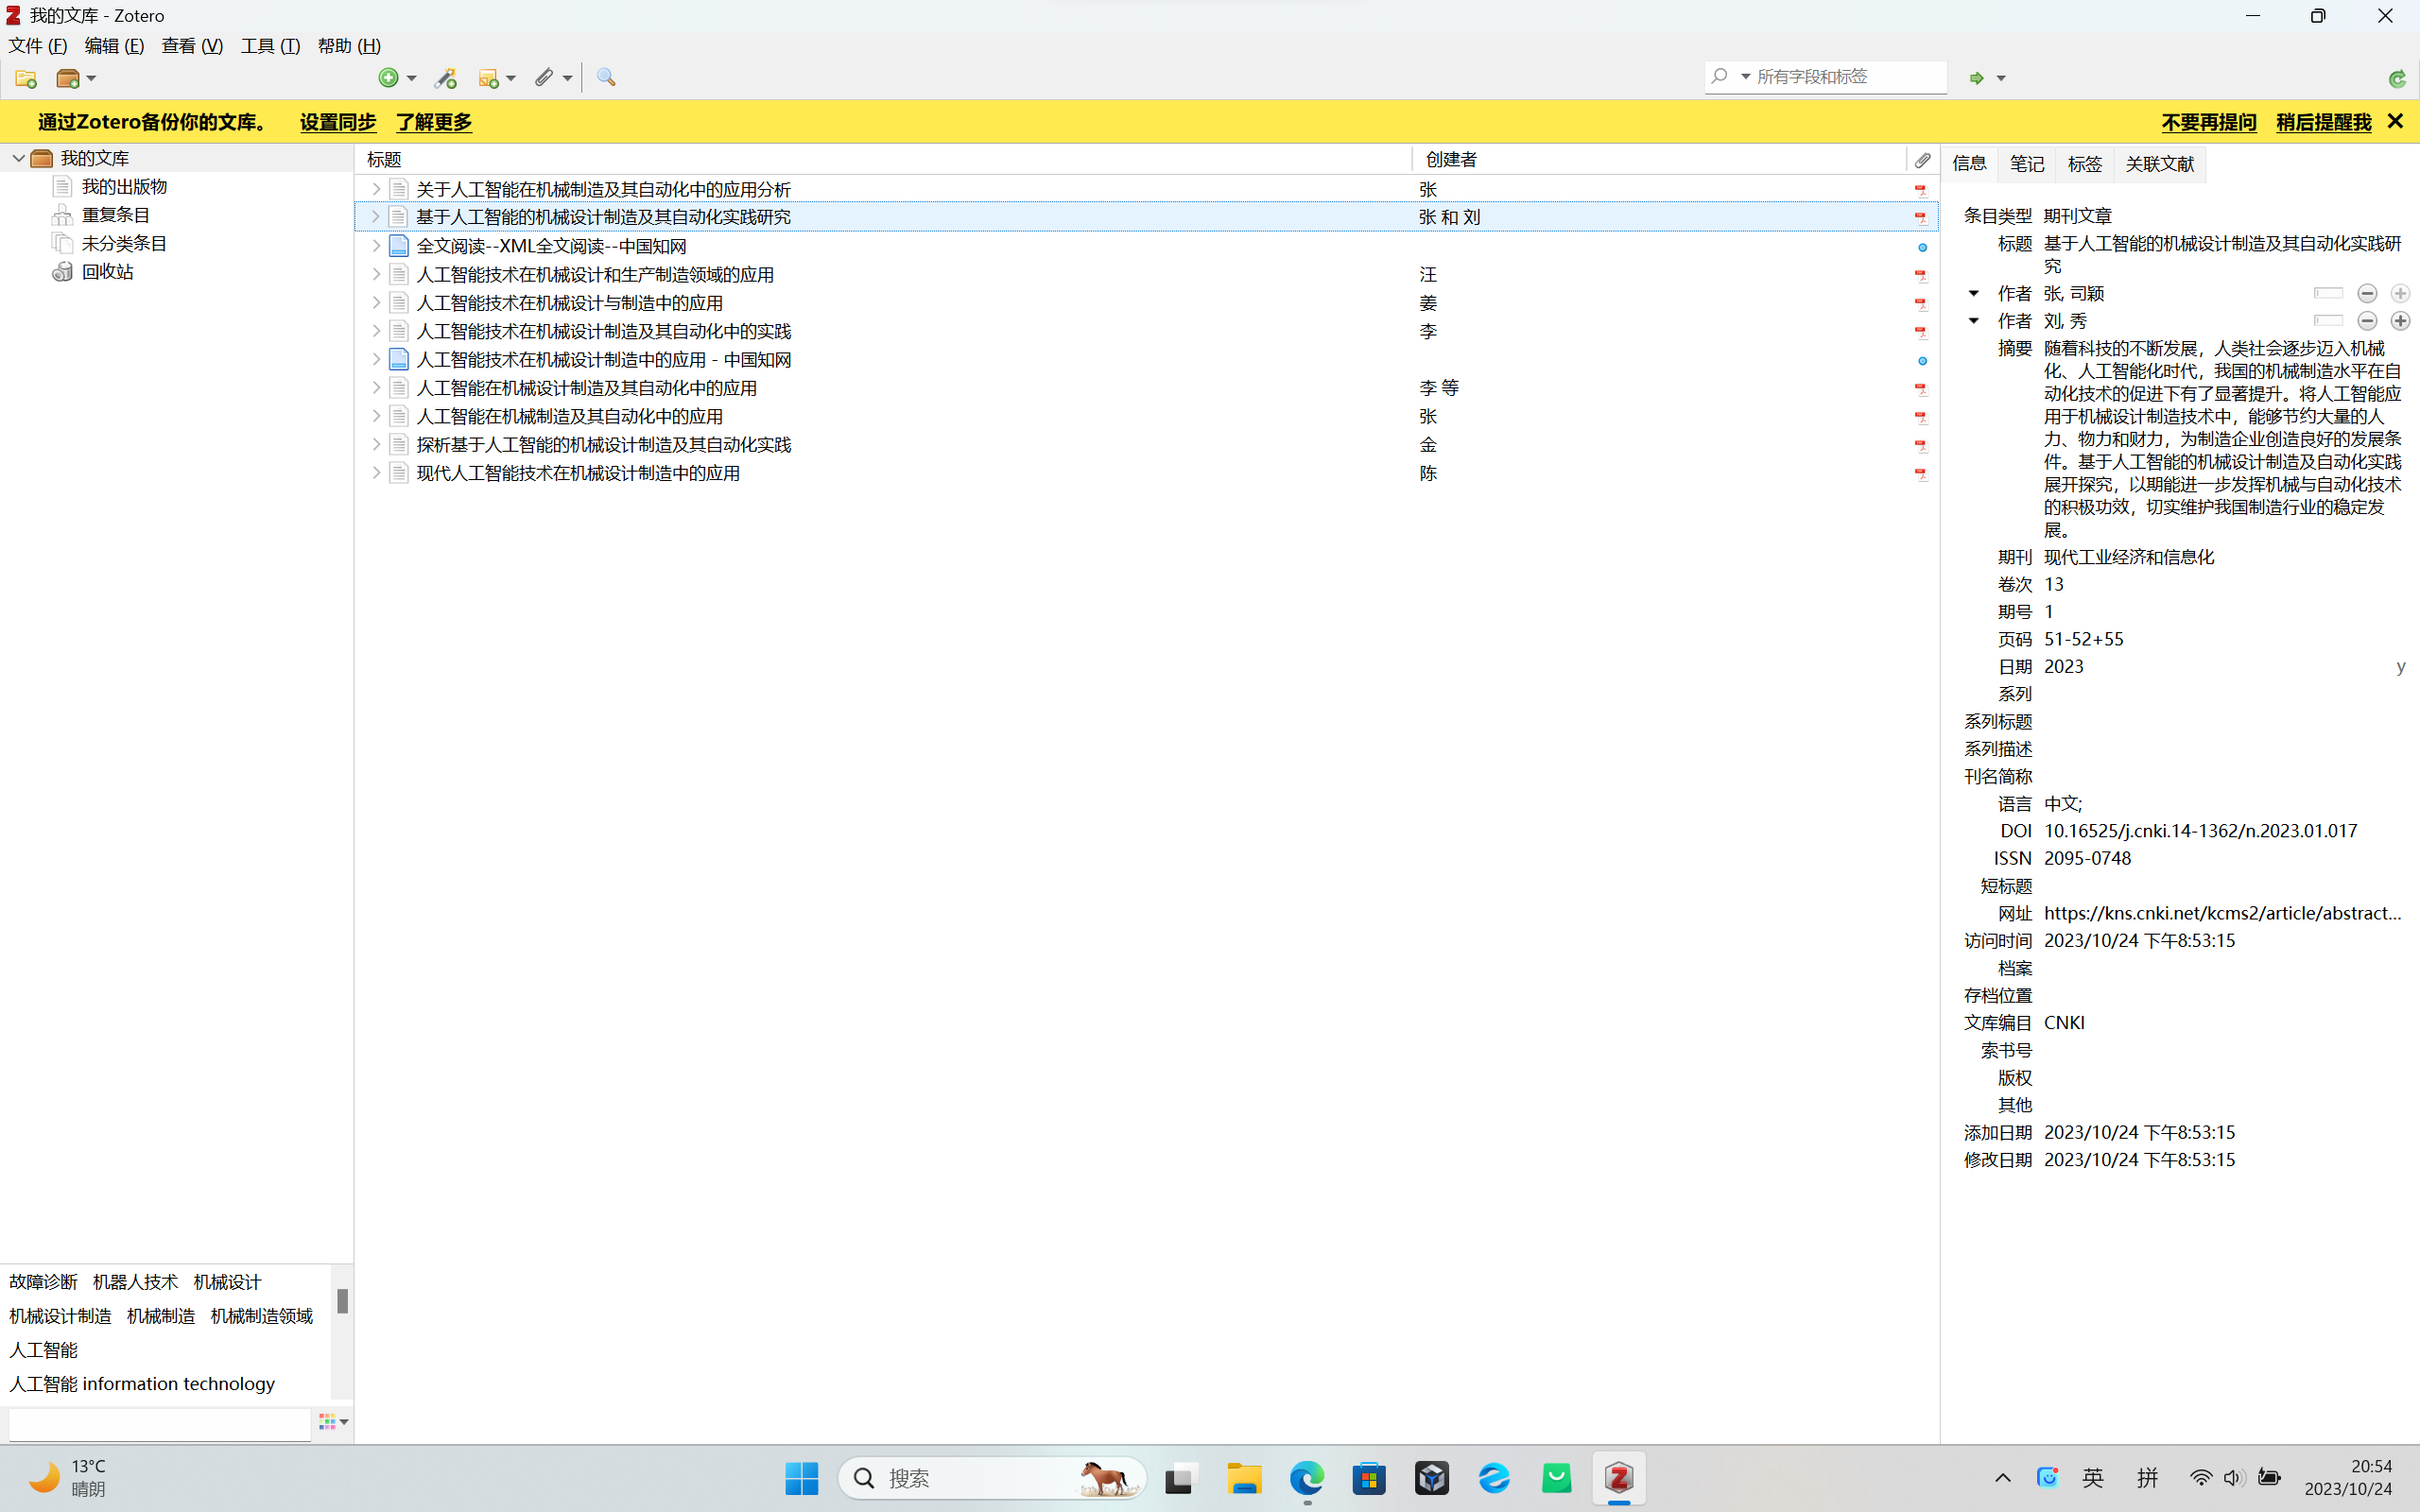Toggle name mode for author 张 司颖
The height and width of the screenshot is (1512, 2420).
[x=2328, y=293]
